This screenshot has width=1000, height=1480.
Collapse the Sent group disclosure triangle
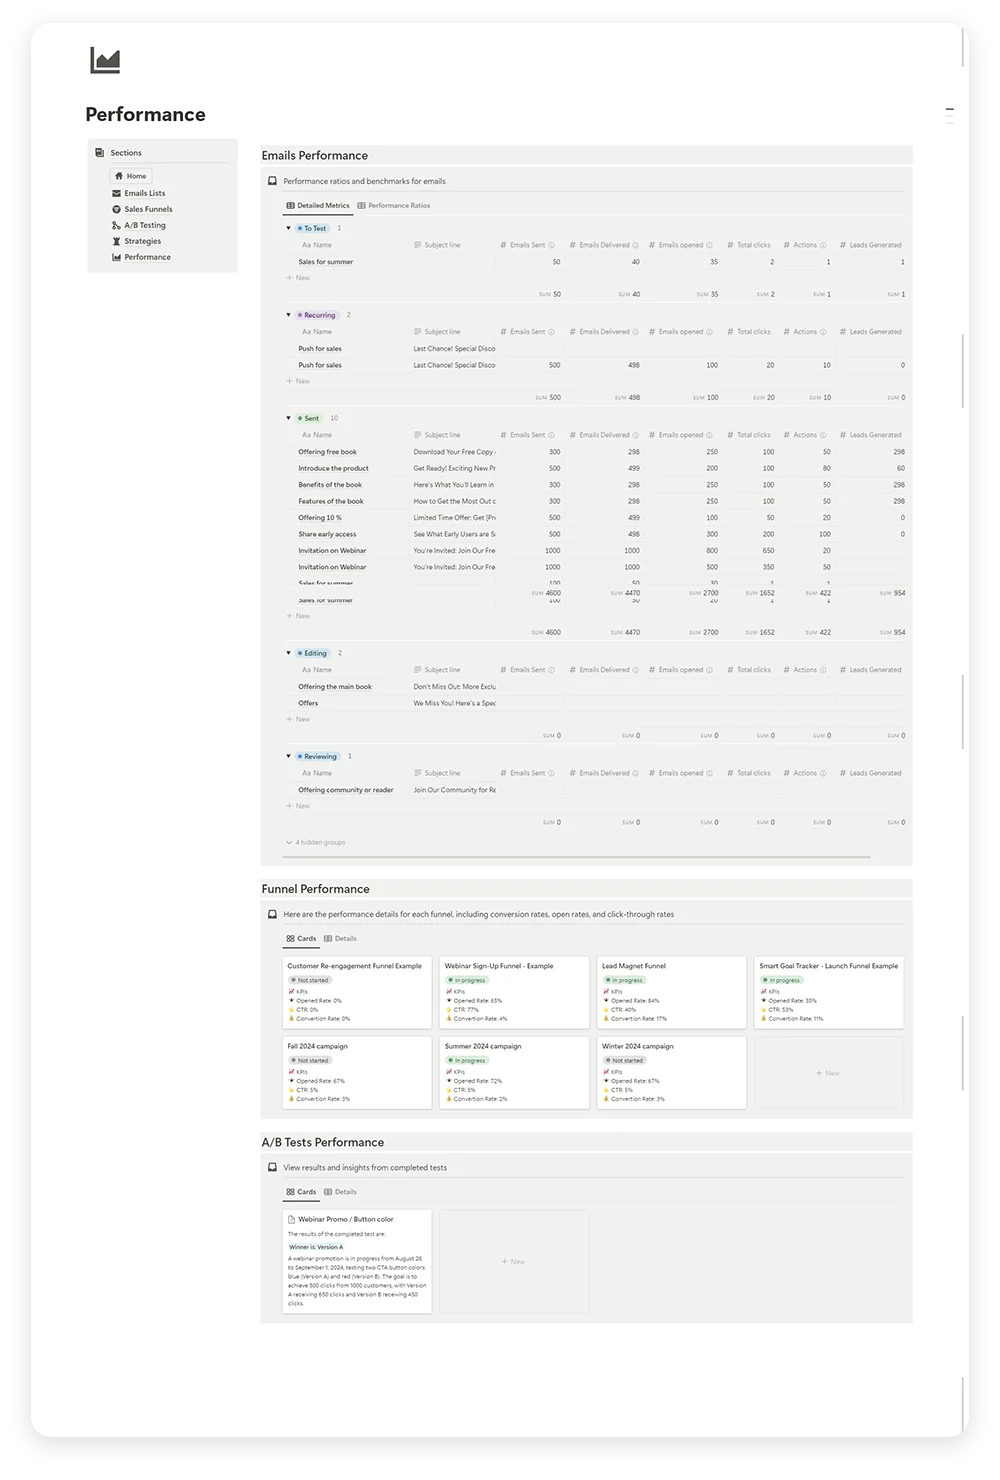click(x=289, y=418)
